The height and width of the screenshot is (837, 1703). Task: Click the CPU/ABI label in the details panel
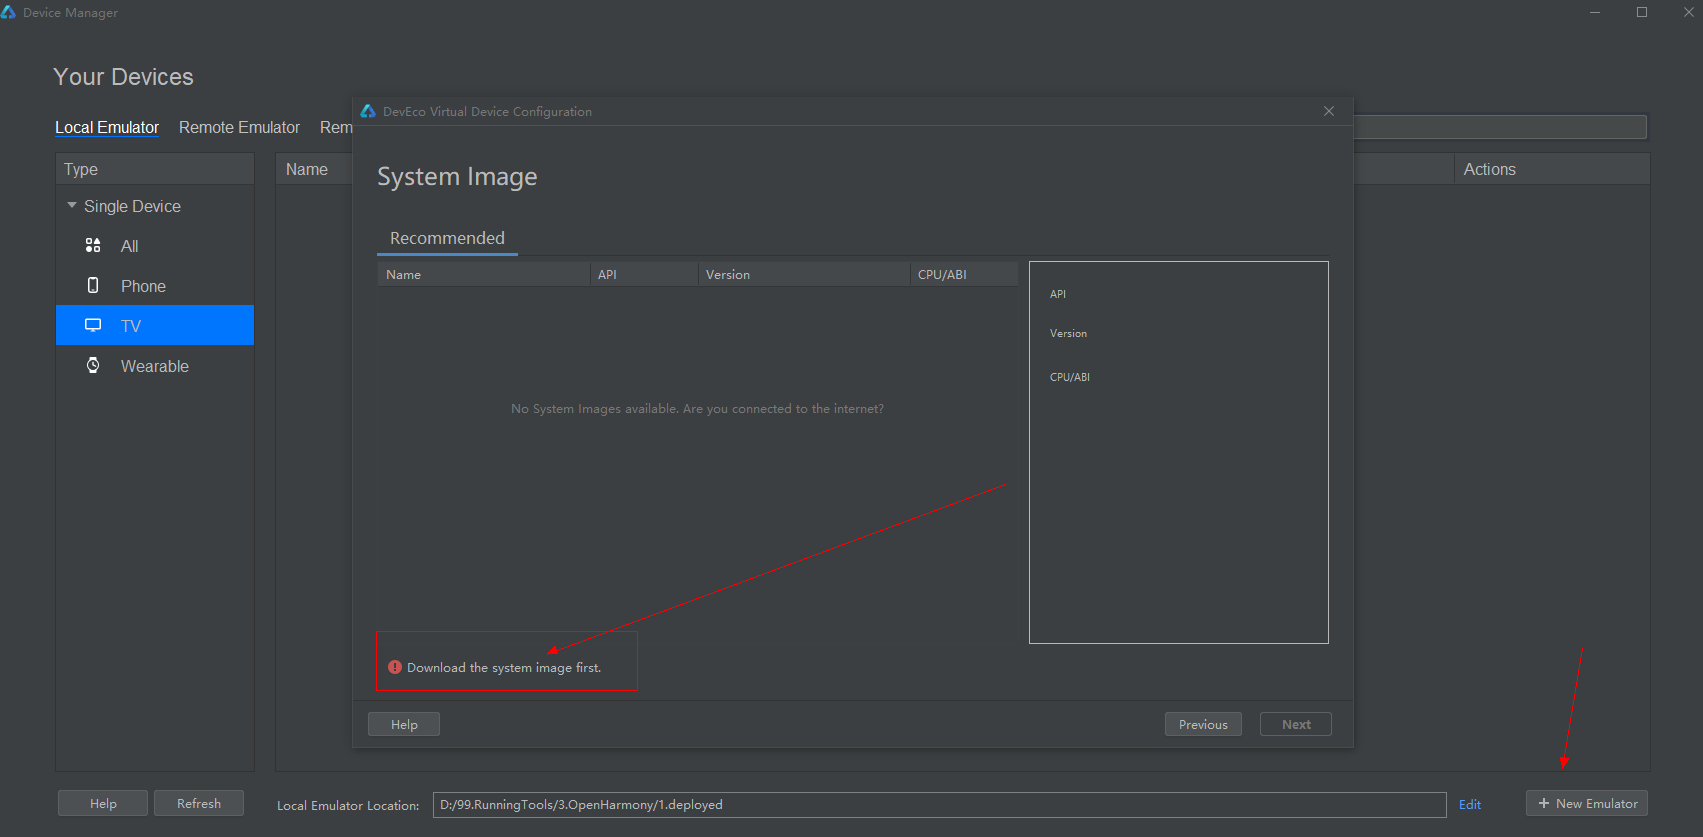1070,377
